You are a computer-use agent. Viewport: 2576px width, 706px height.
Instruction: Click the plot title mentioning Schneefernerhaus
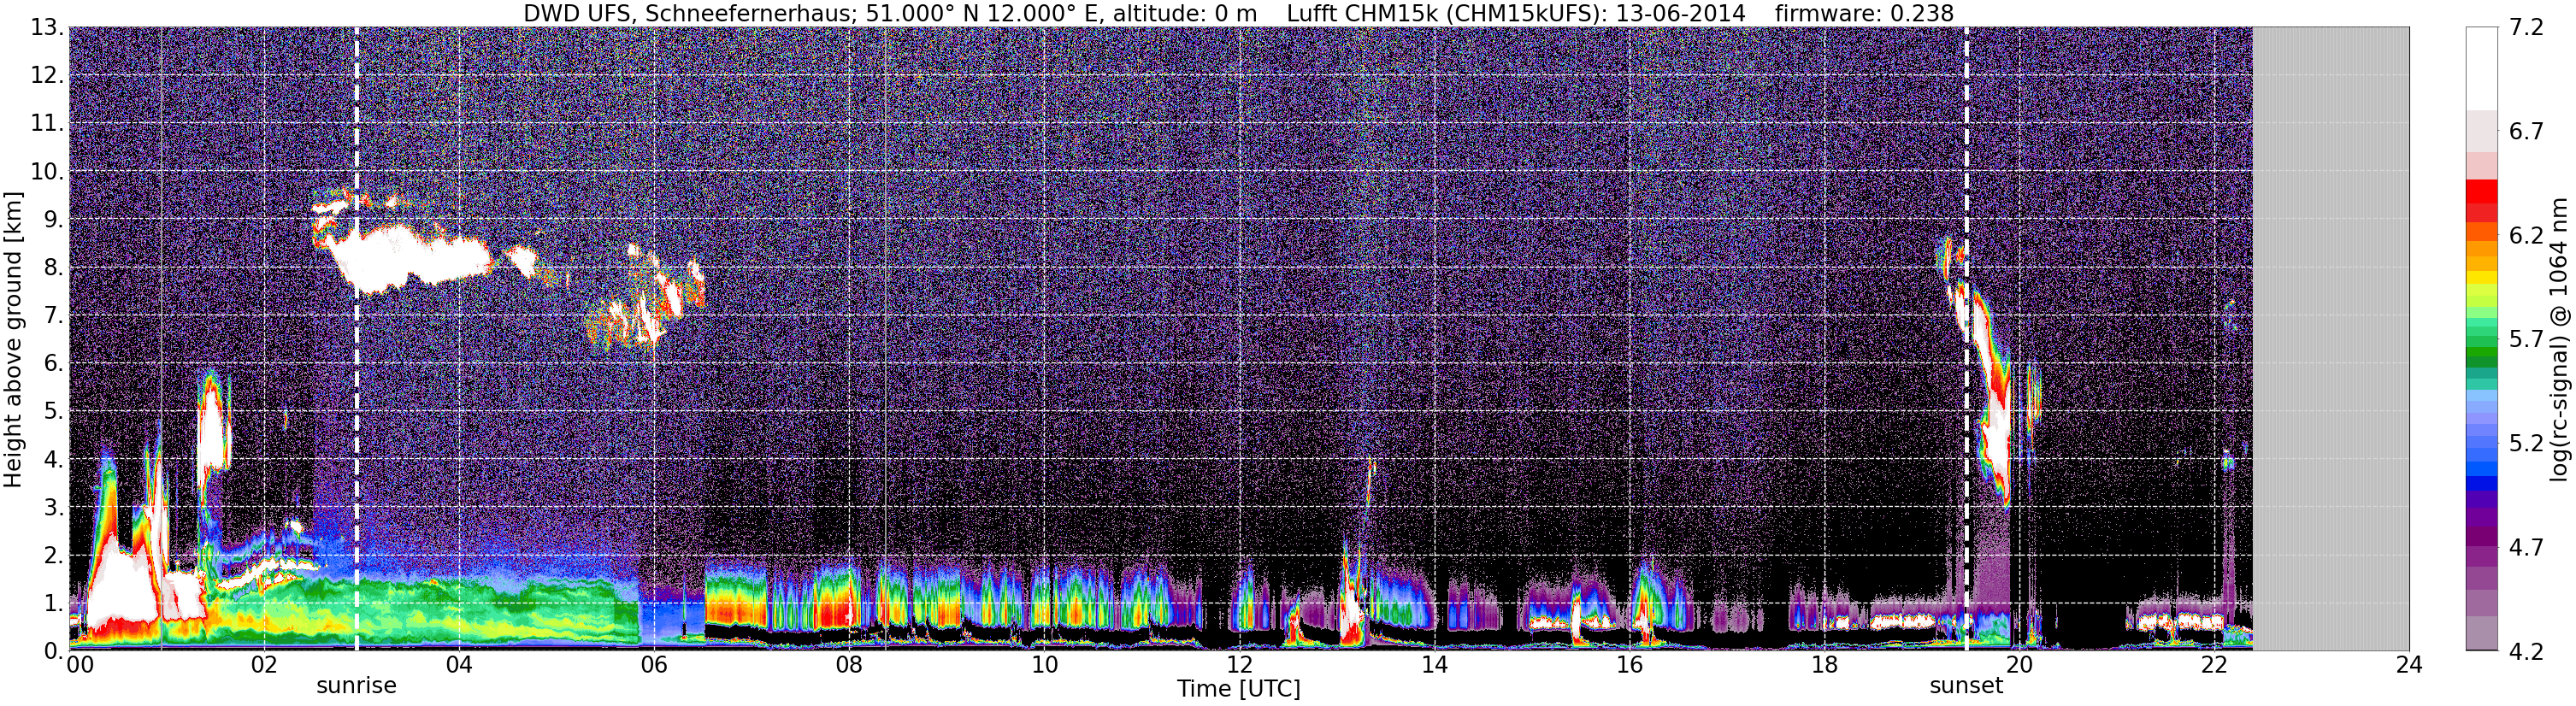[x=1238, y=13]
